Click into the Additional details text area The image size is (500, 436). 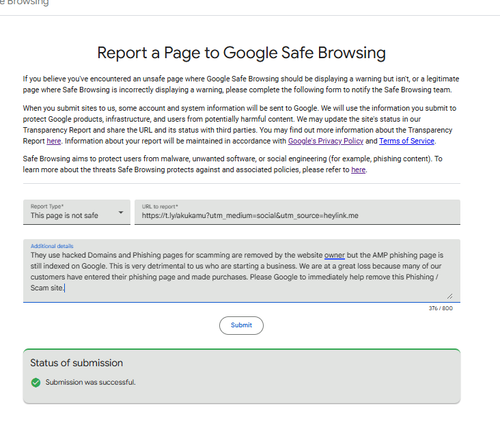pyautogui.click(x=241, y=271)
